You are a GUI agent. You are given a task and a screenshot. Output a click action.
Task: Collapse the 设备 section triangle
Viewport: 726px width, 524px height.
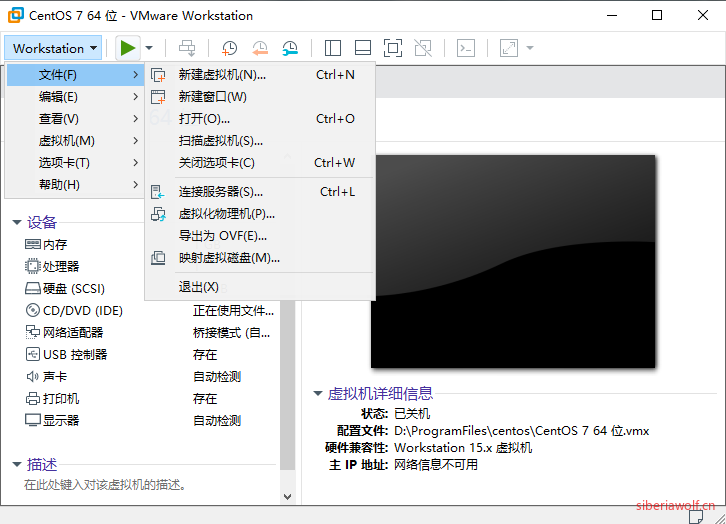coord(17,223)
